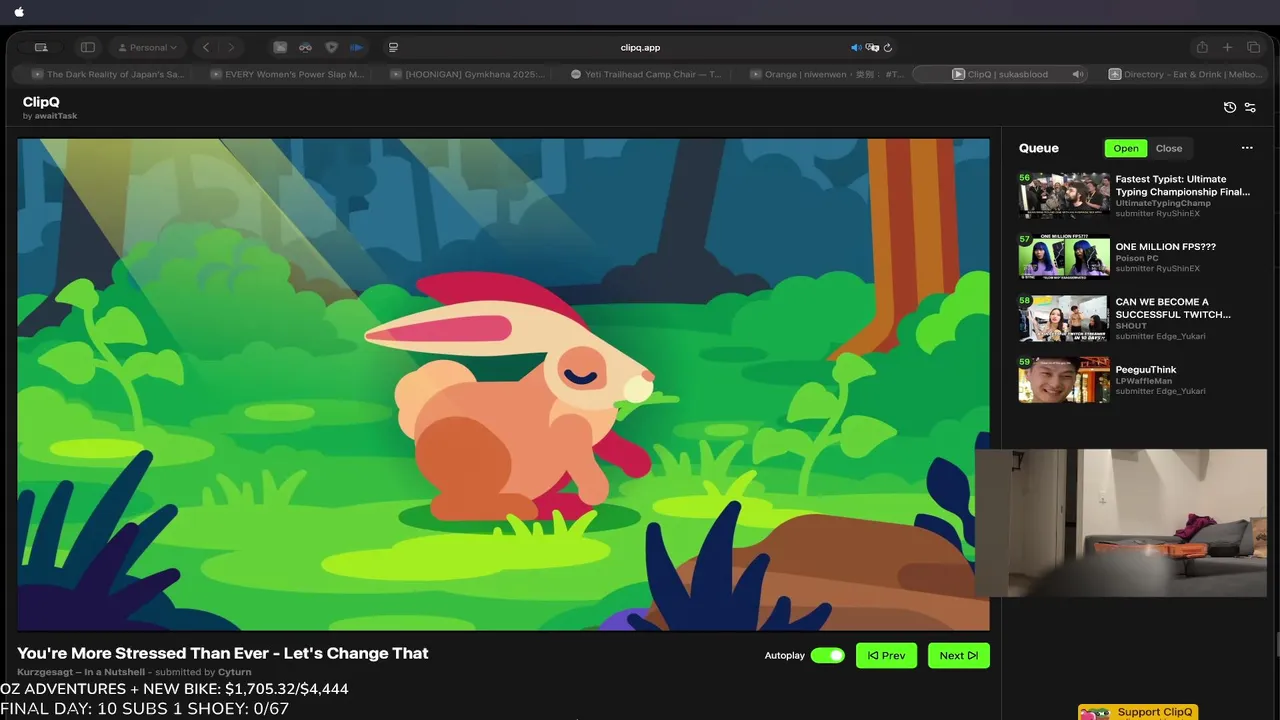Reload the clipq.app page

(x=888, y=47)
